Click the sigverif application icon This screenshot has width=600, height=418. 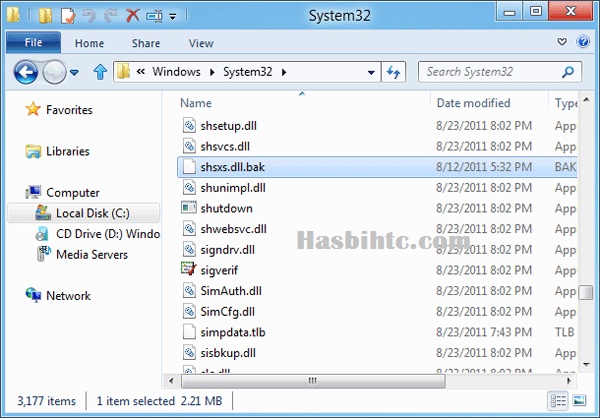[189, 269]
